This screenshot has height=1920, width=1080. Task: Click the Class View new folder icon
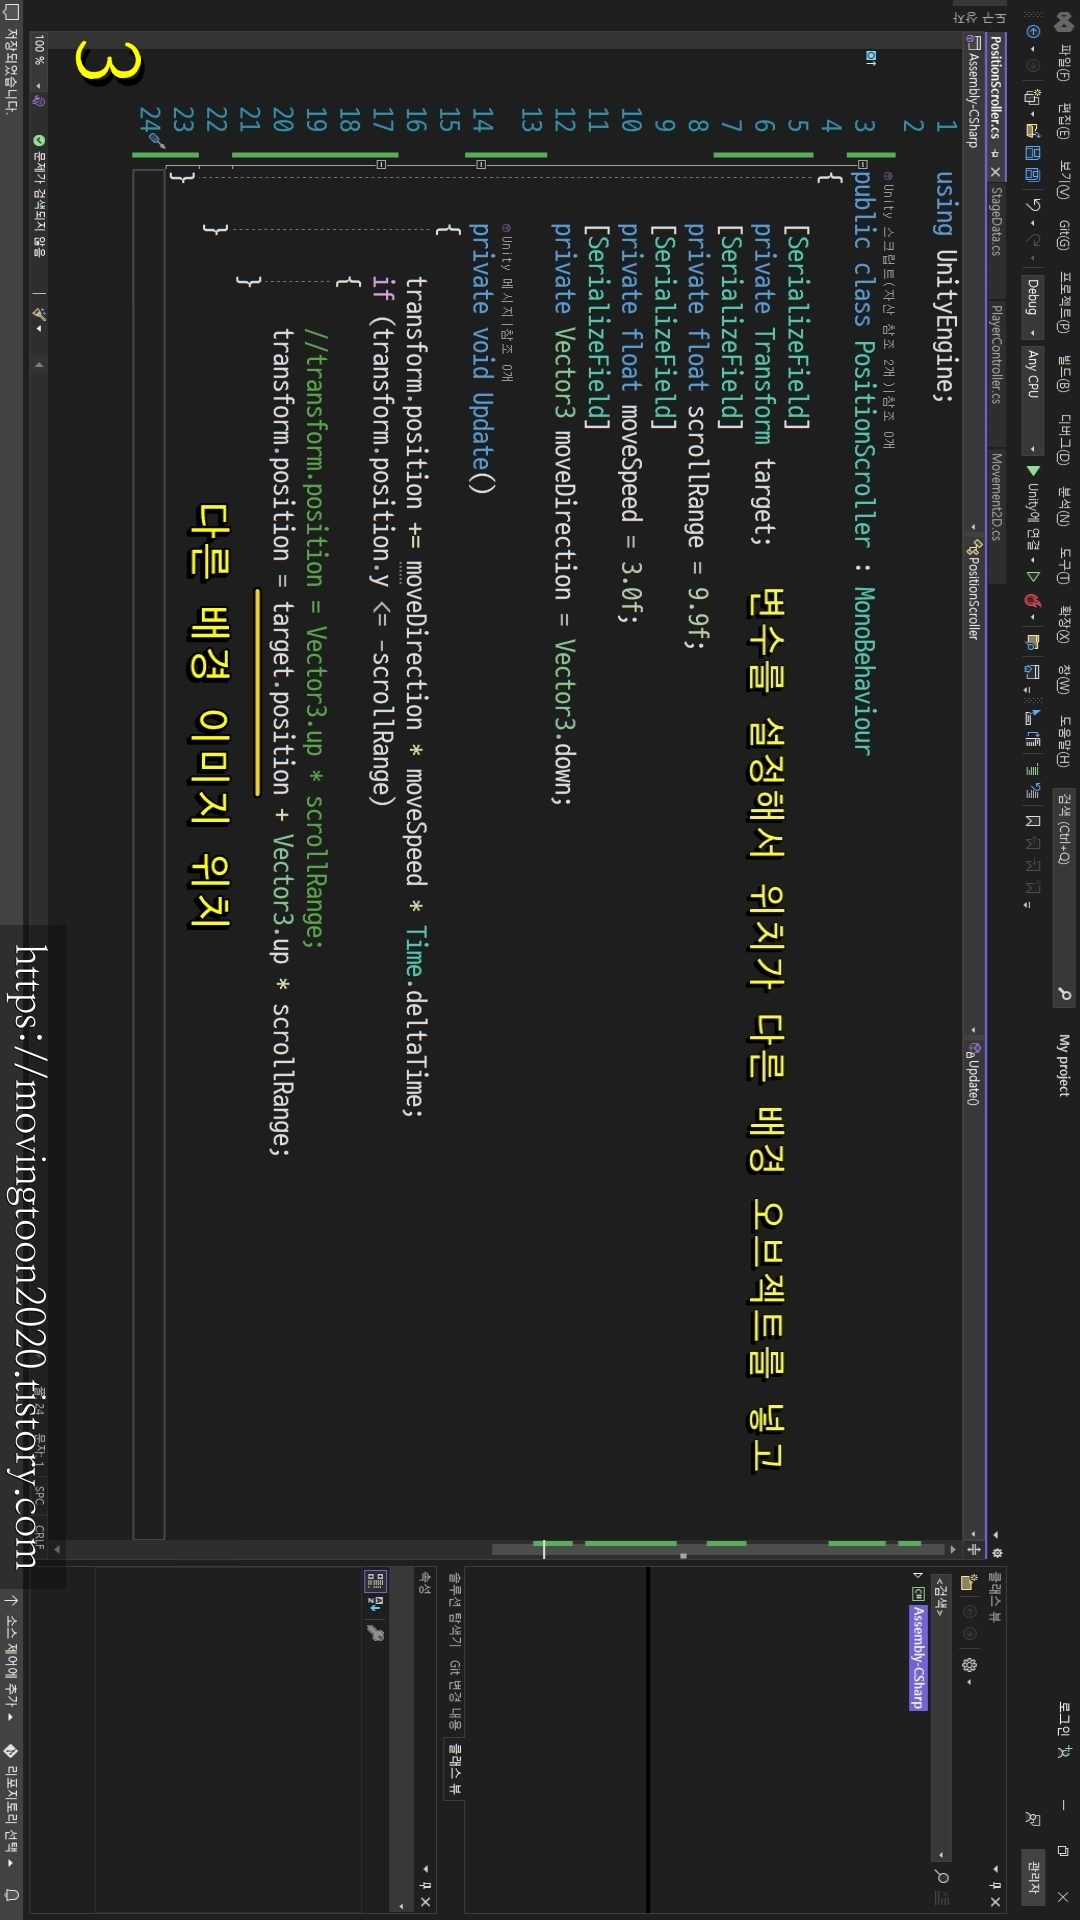tap(969, 1582)
